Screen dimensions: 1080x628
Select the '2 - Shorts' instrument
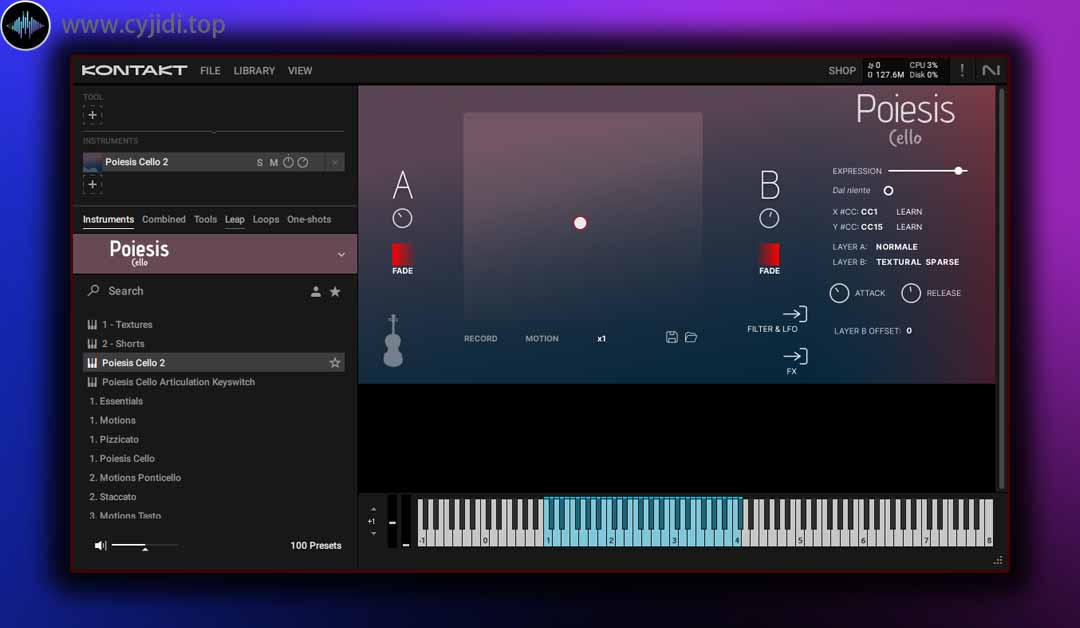click(214, 344)
